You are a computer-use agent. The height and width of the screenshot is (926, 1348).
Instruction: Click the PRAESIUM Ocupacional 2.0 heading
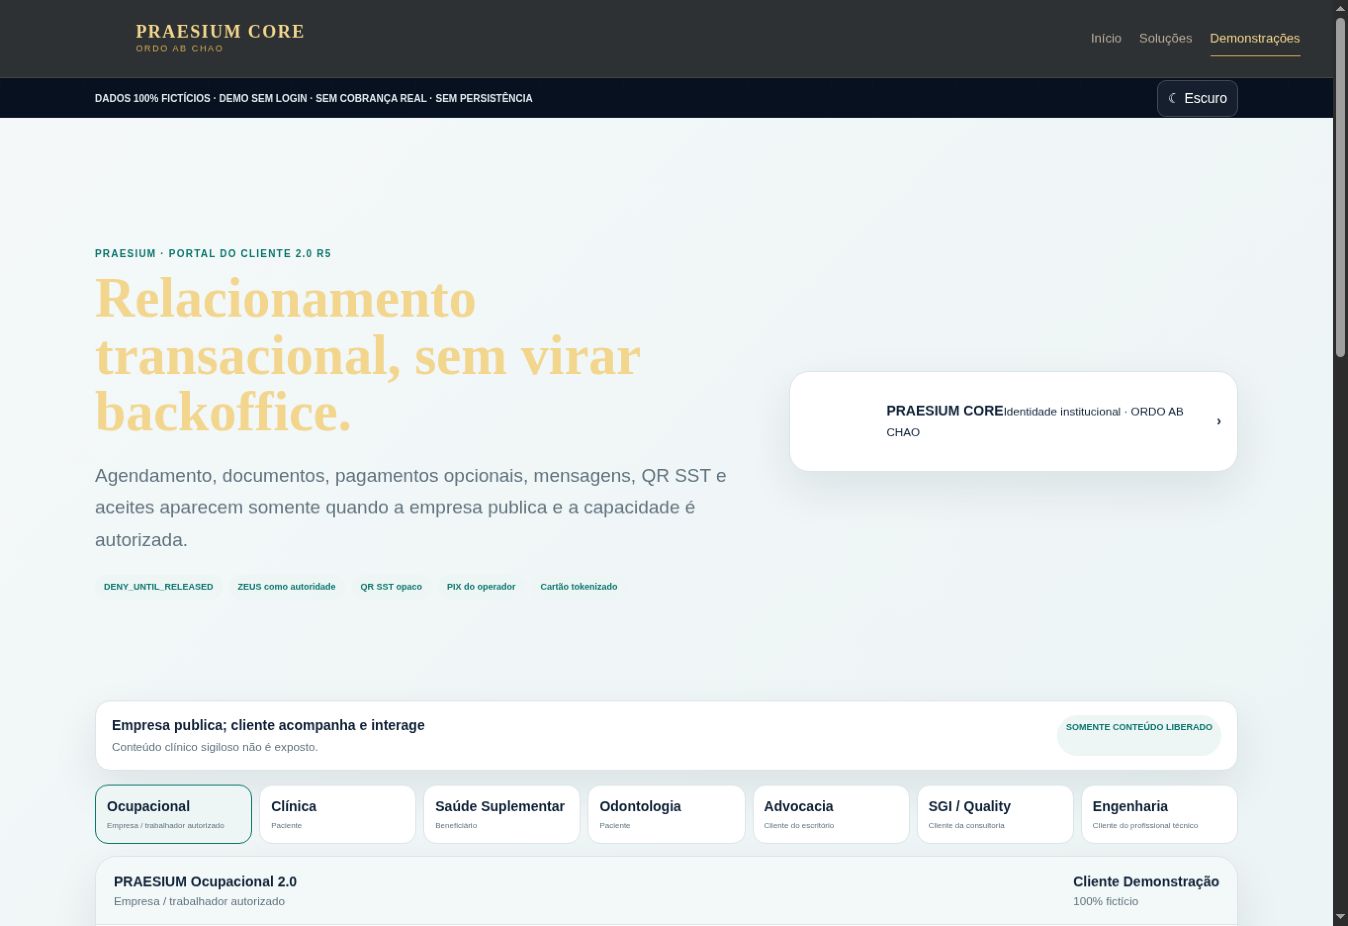point(205,881)
